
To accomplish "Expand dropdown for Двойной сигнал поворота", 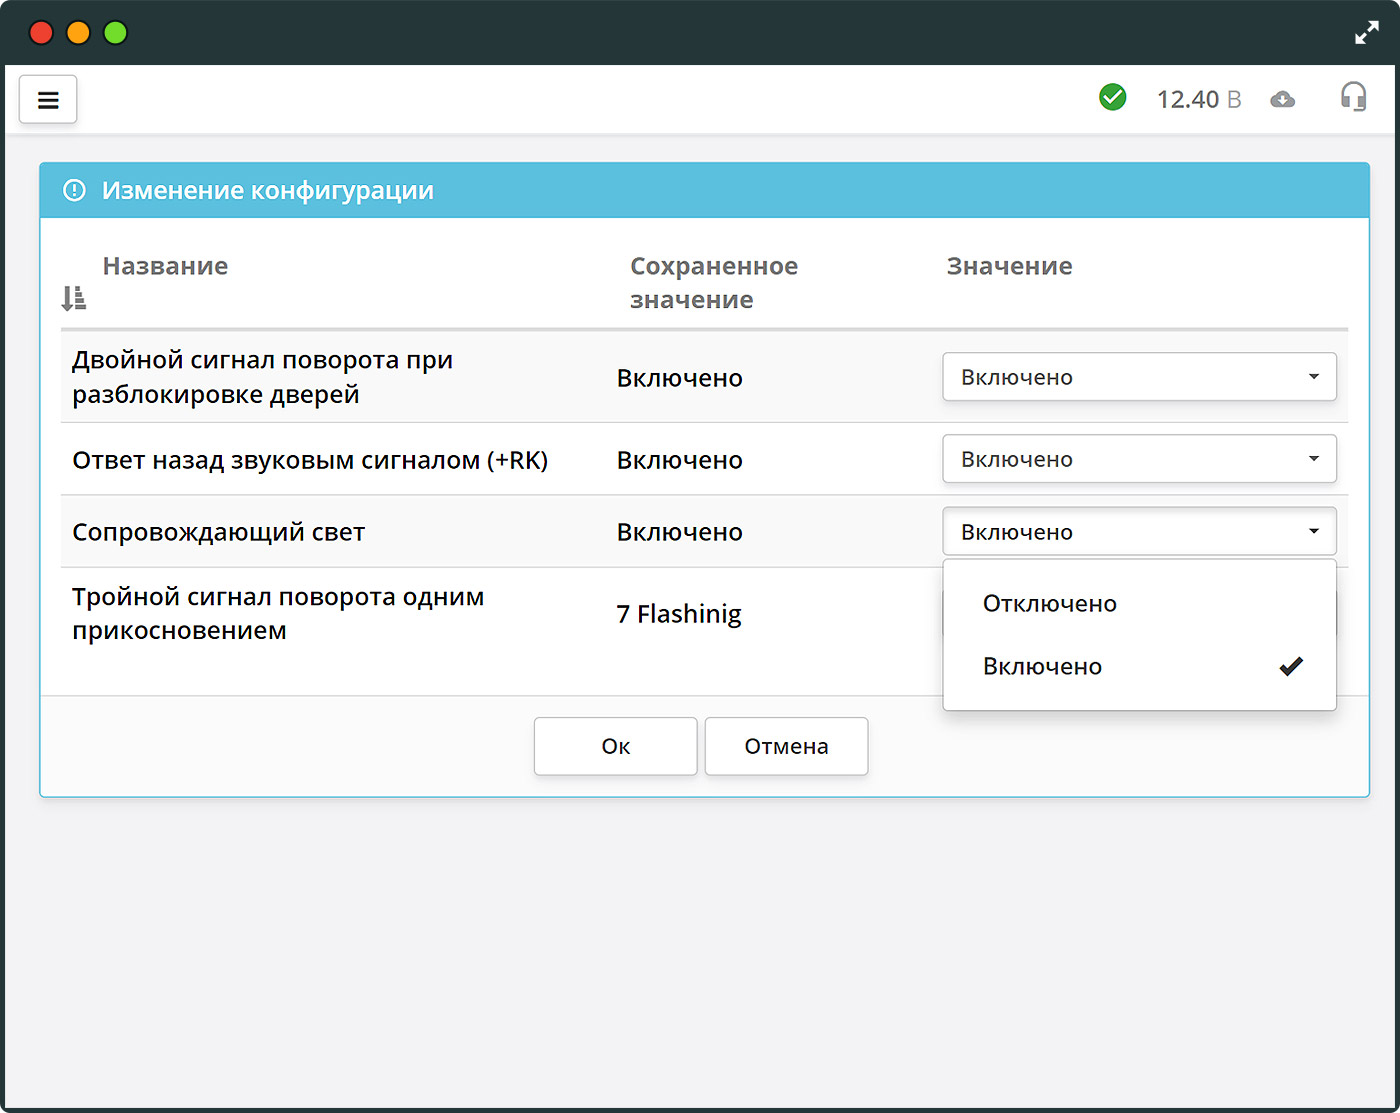I will click(x=1139, y=377).
